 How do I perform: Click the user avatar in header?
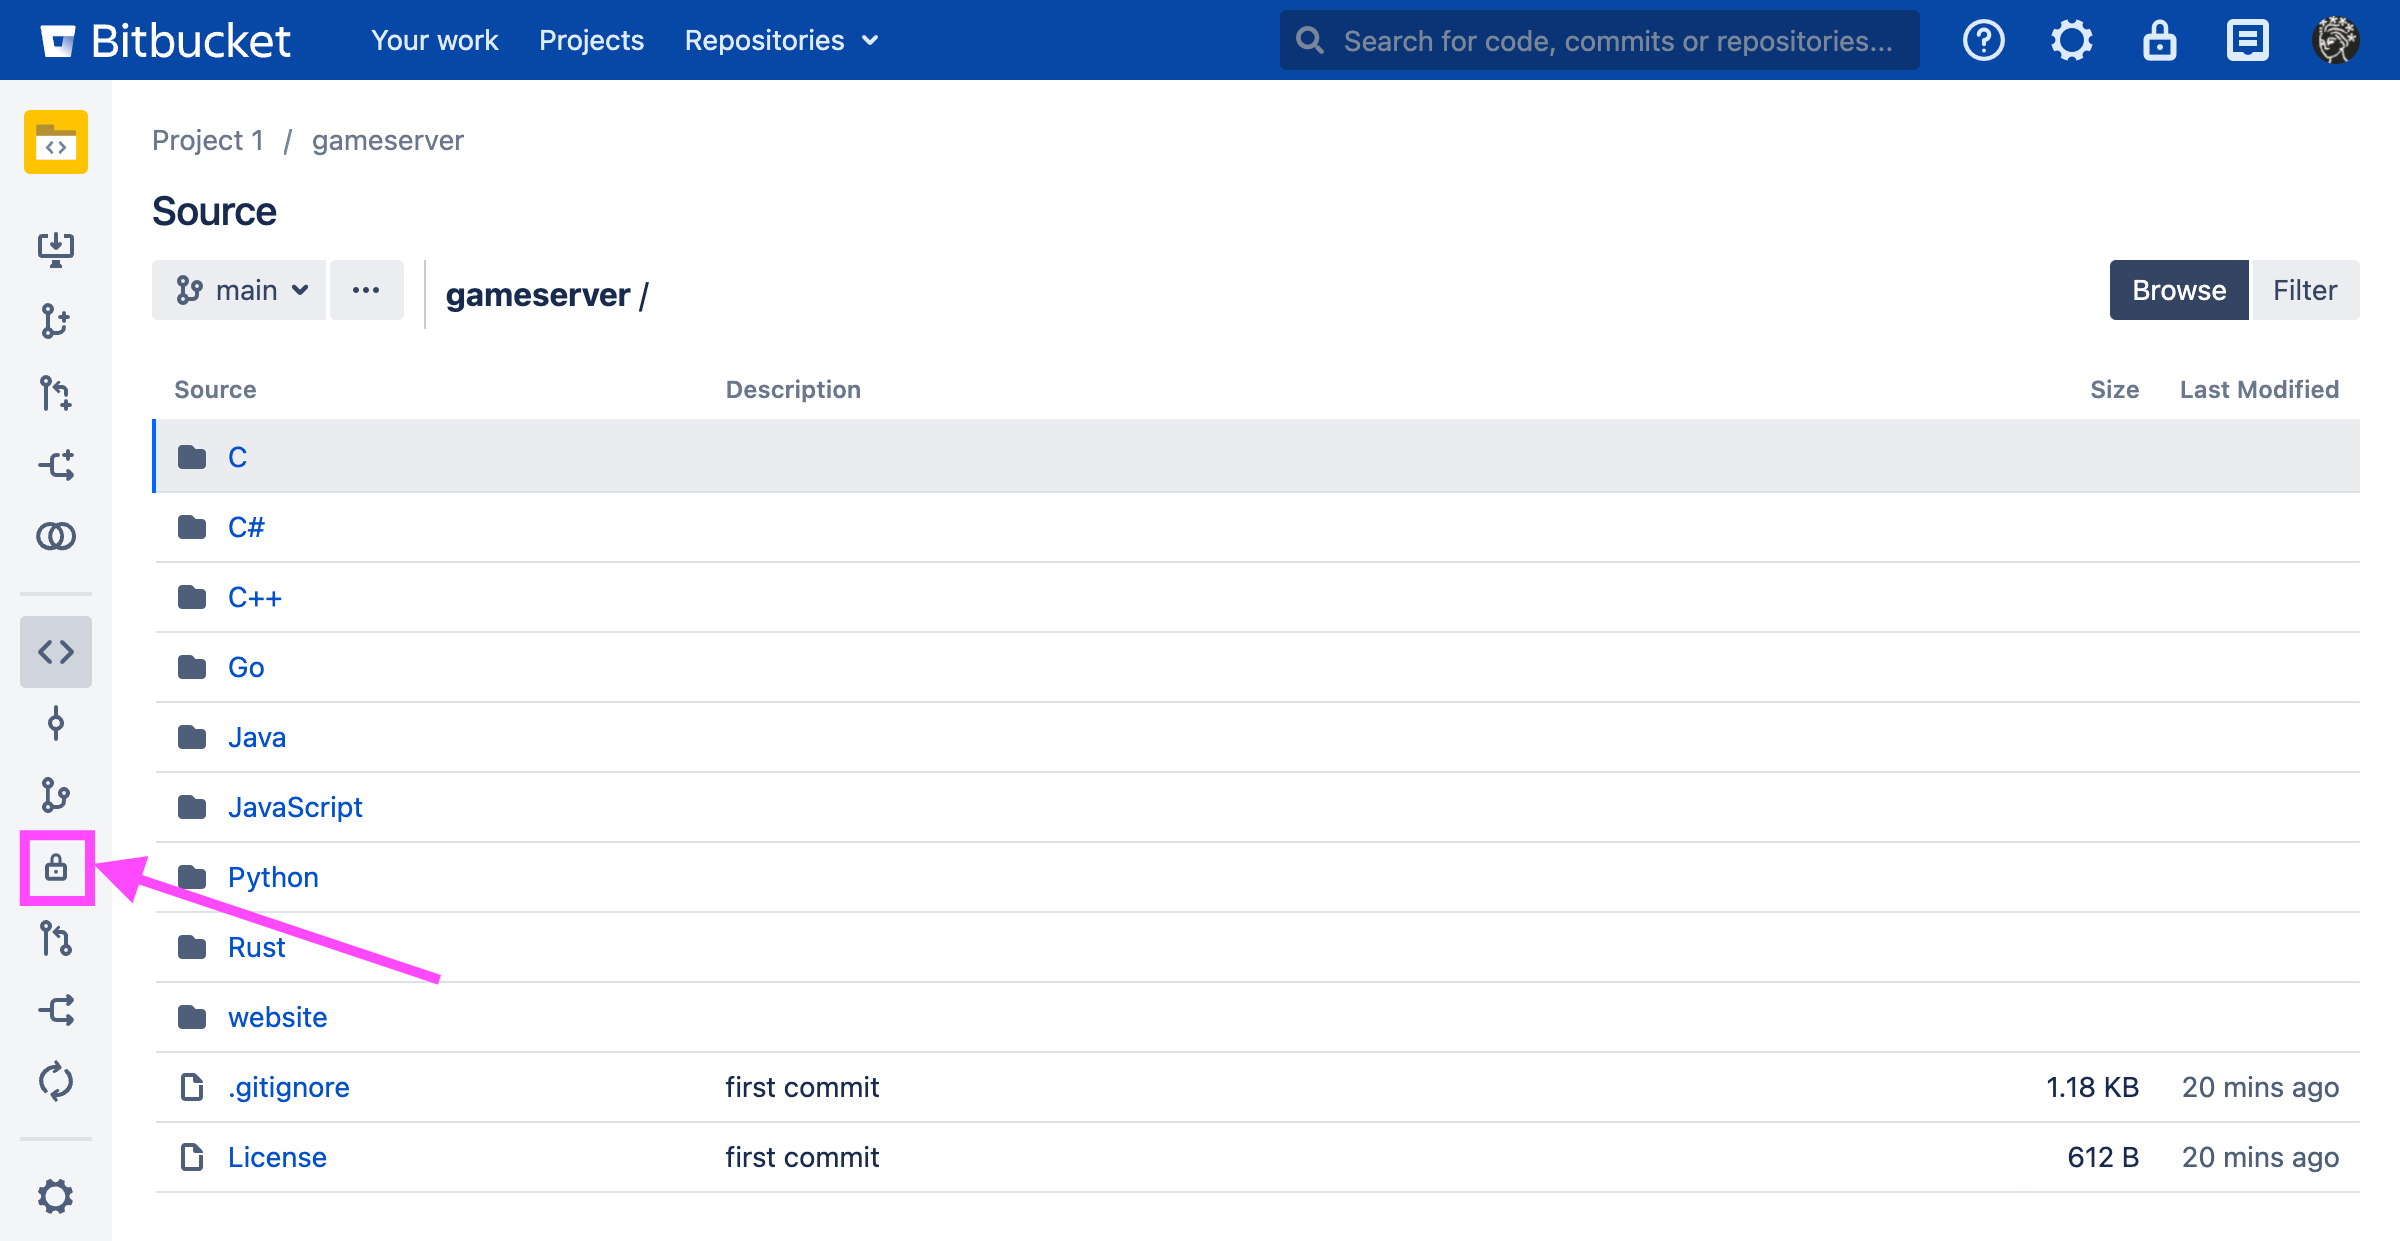pyautogui.click(x=2335, y=40)
